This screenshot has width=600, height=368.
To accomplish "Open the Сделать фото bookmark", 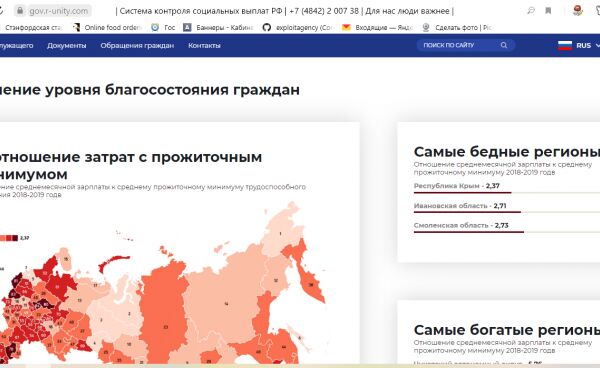I will [464, 28].
